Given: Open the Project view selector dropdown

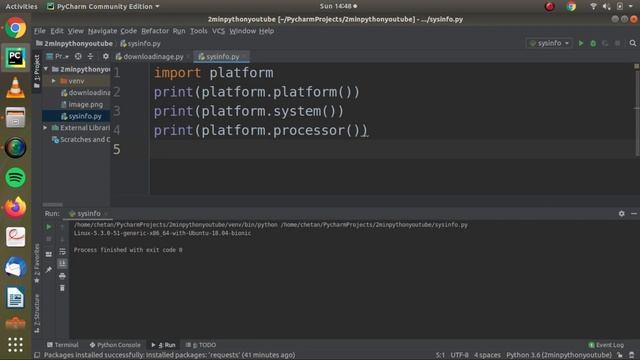Looking at the screenshot, I should coord(58,56).
